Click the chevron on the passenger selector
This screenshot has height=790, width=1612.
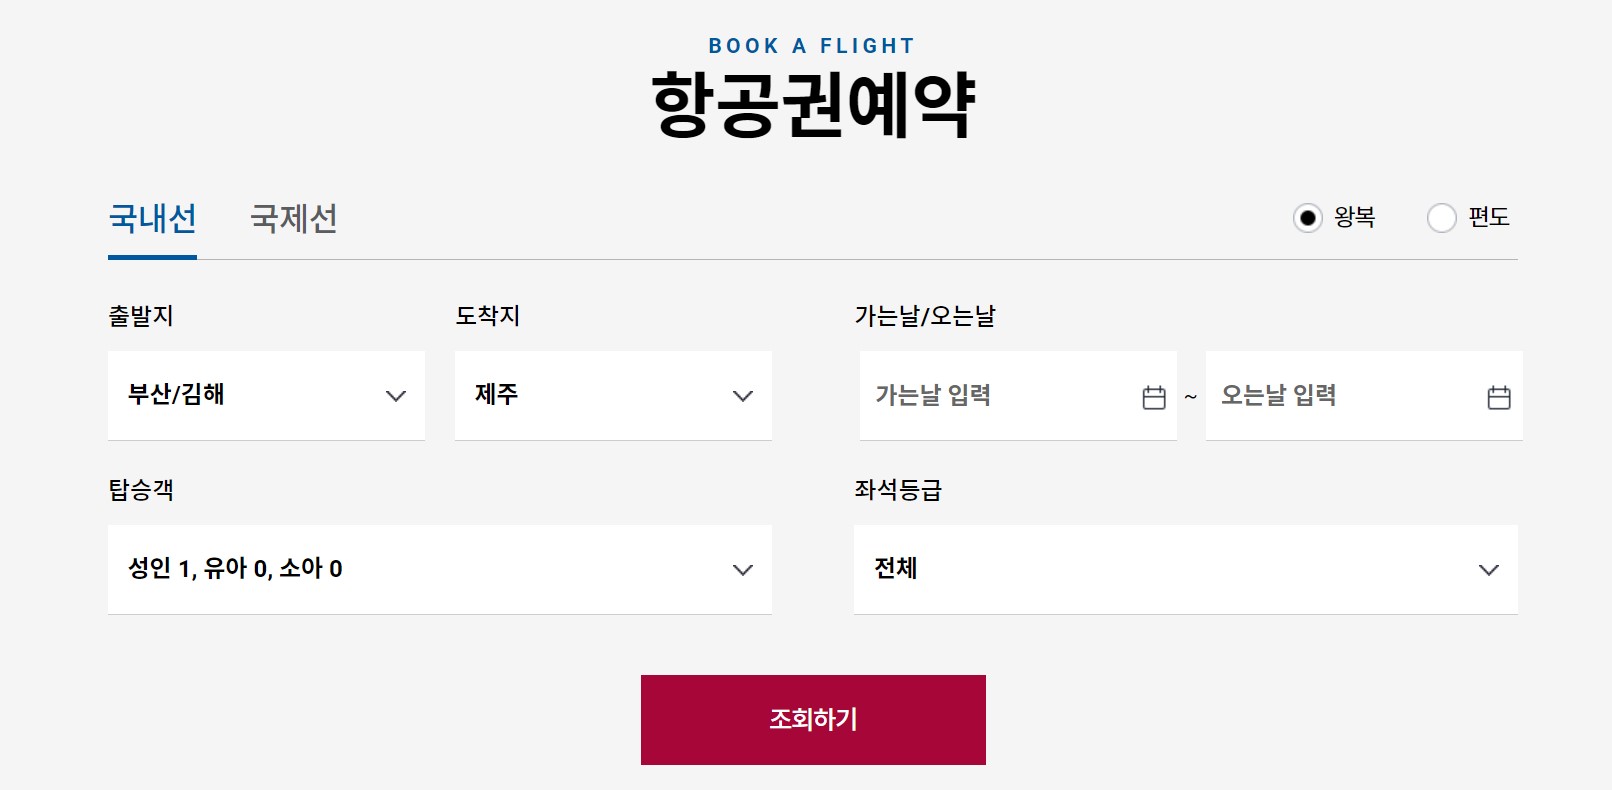pyautogui.click(x=742, y=570)
